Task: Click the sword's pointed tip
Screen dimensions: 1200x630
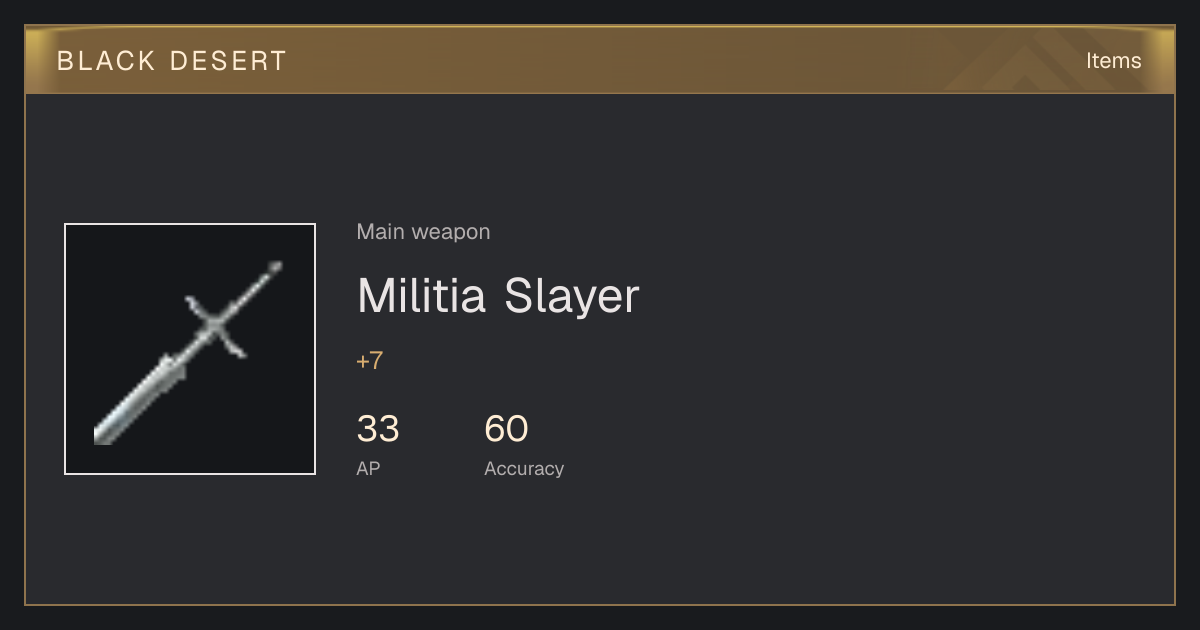Action: [274, 268]
